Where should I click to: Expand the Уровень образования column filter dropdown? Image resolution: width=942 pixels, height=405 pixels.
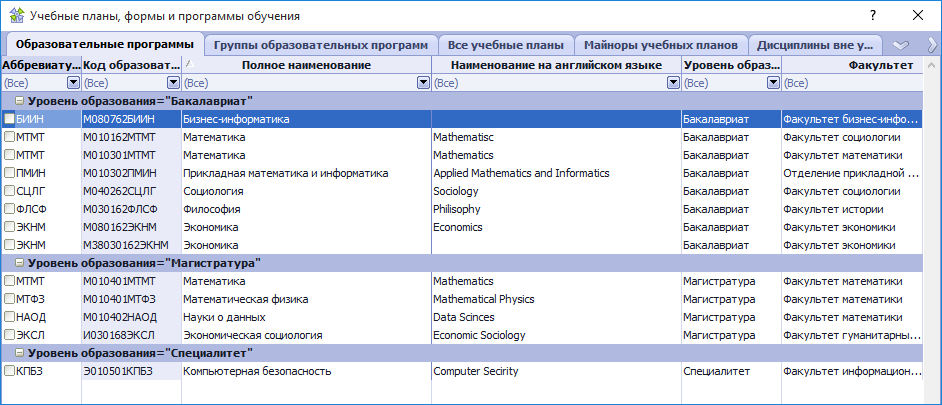click(772, 83)
